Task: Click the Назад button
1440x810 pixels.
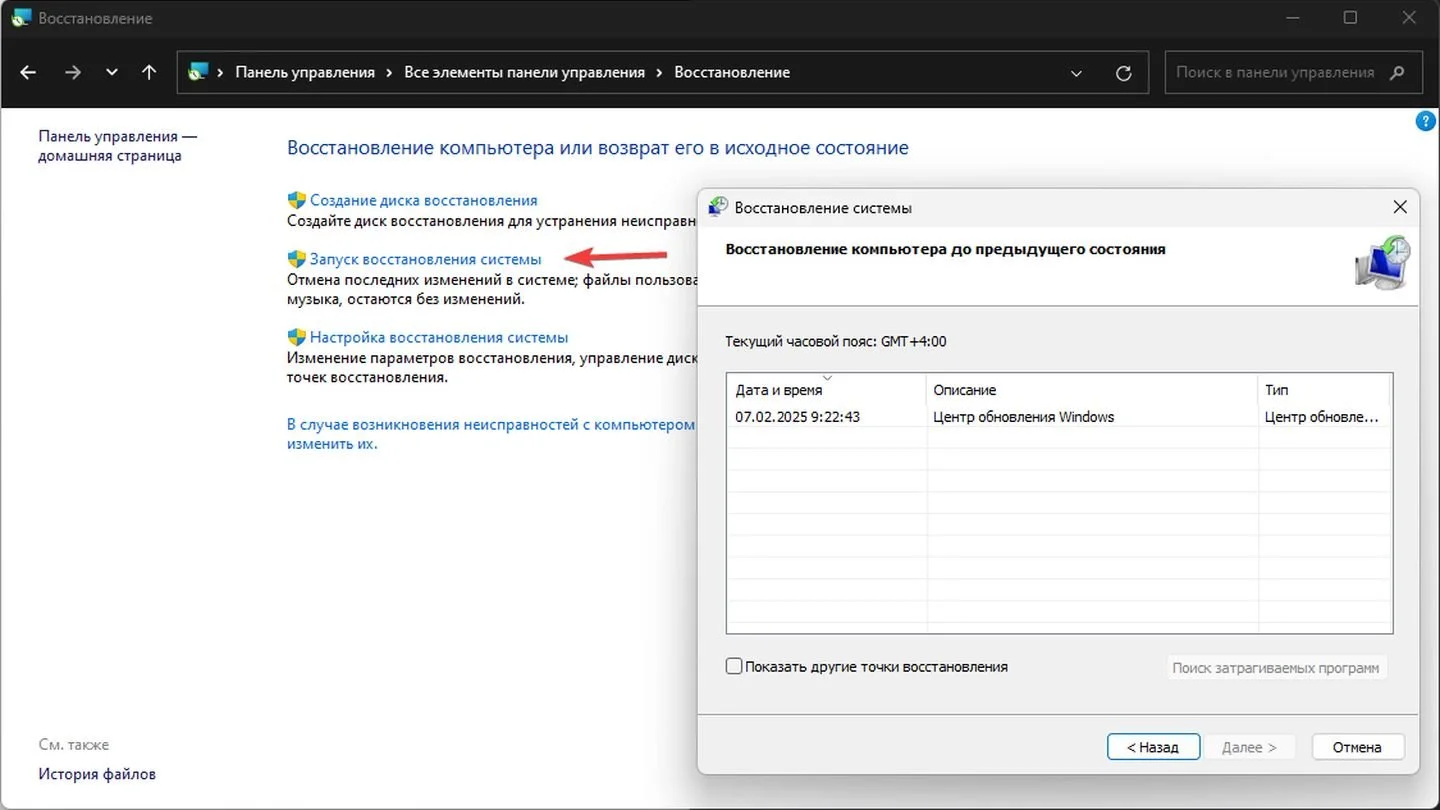Action: 1152,747
